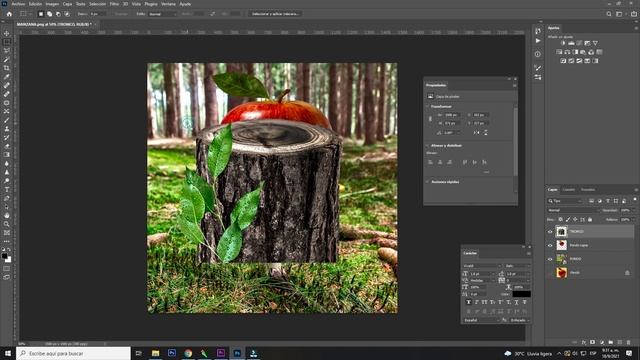The width and height of the screenshot is (640, 360).
Task: Select the Zoom tool in the toolbar
Action: coord(7,224)
